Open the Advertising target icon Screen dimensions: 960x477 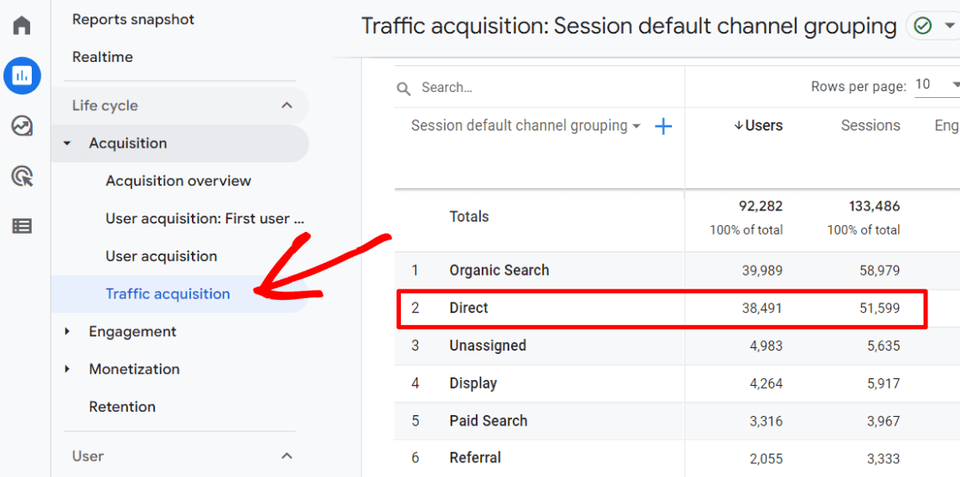(x=21, y=176)
